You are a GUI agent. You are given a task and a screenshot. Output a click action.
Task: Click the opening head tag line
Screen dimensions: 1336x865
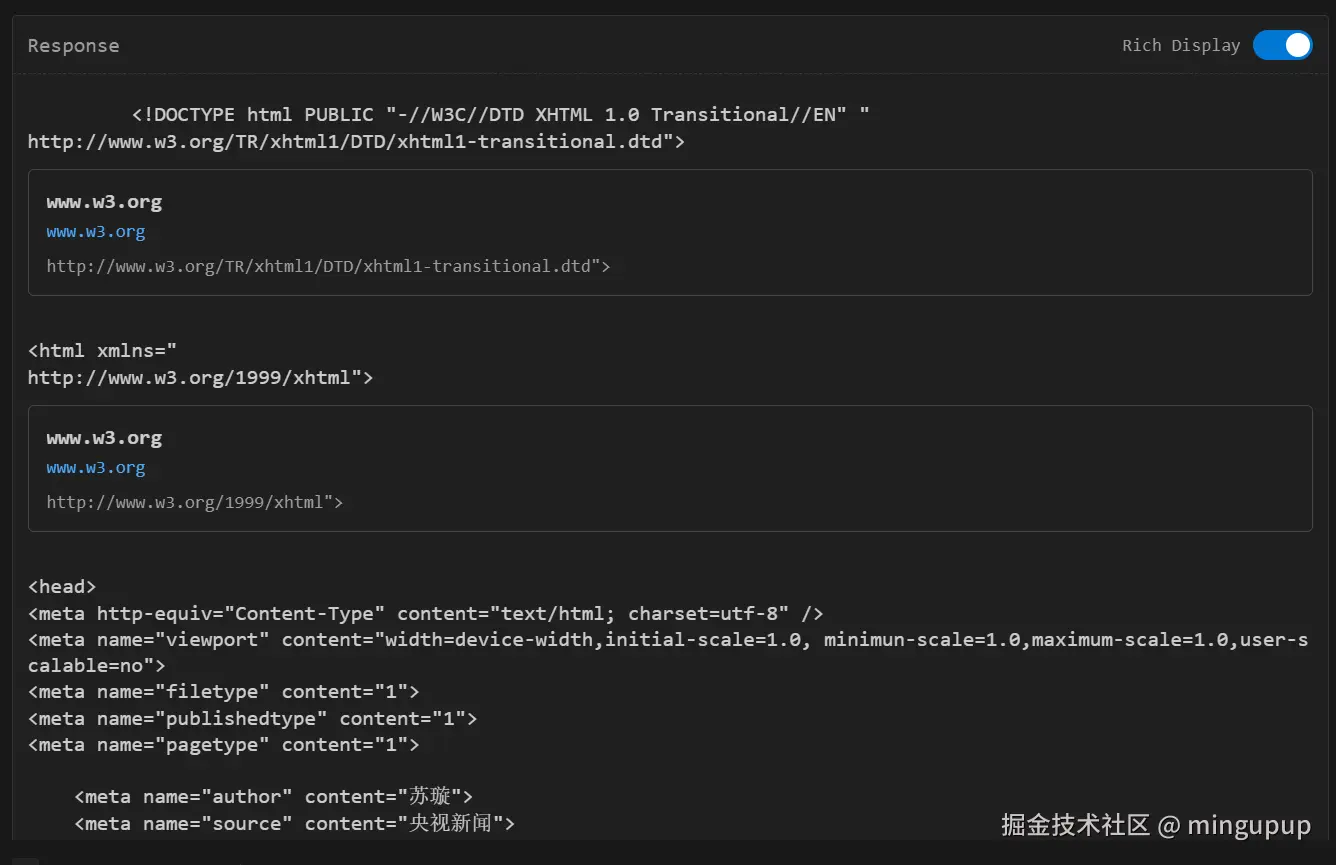coord(62,587)
